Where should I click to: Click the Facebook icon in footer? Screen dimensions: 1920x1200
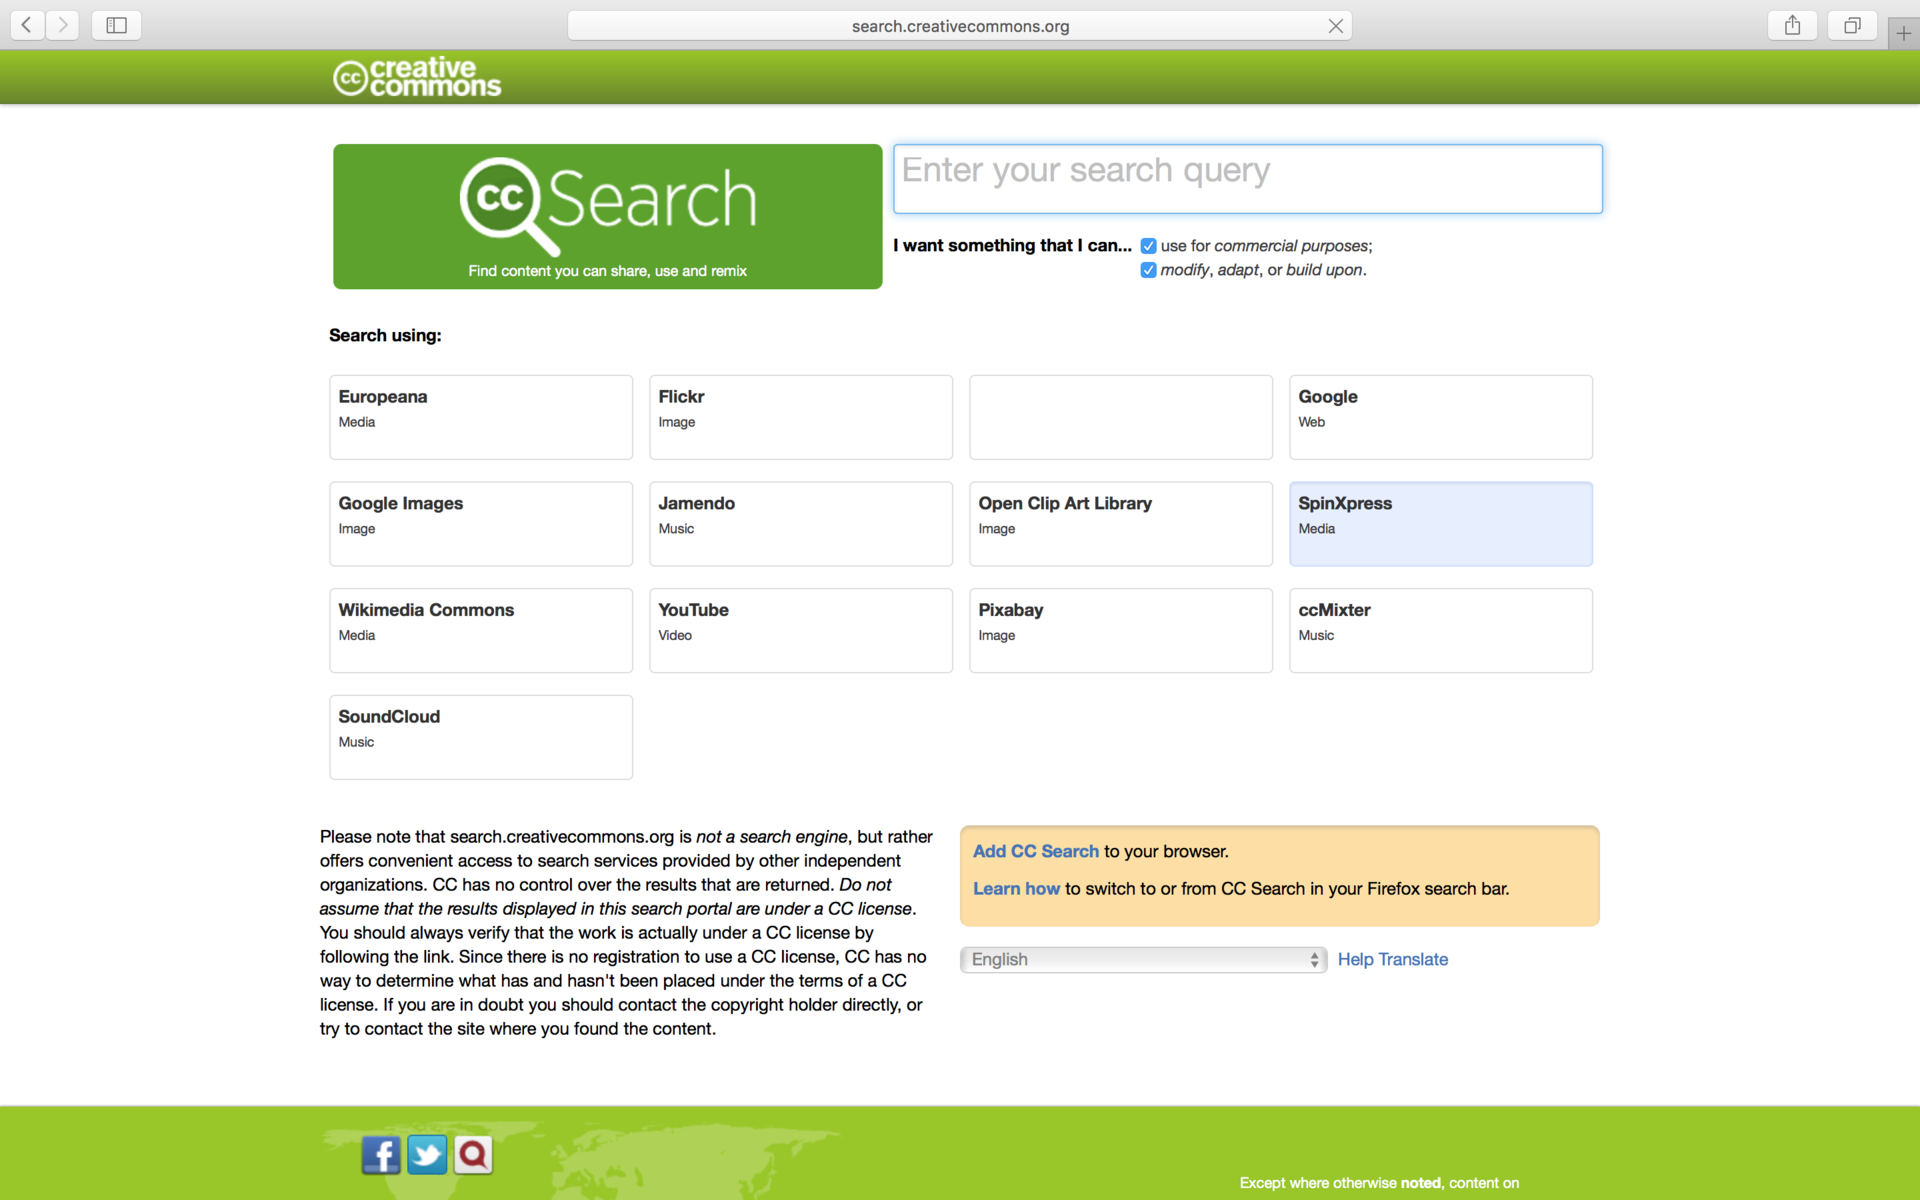(x=380, y=1155)
